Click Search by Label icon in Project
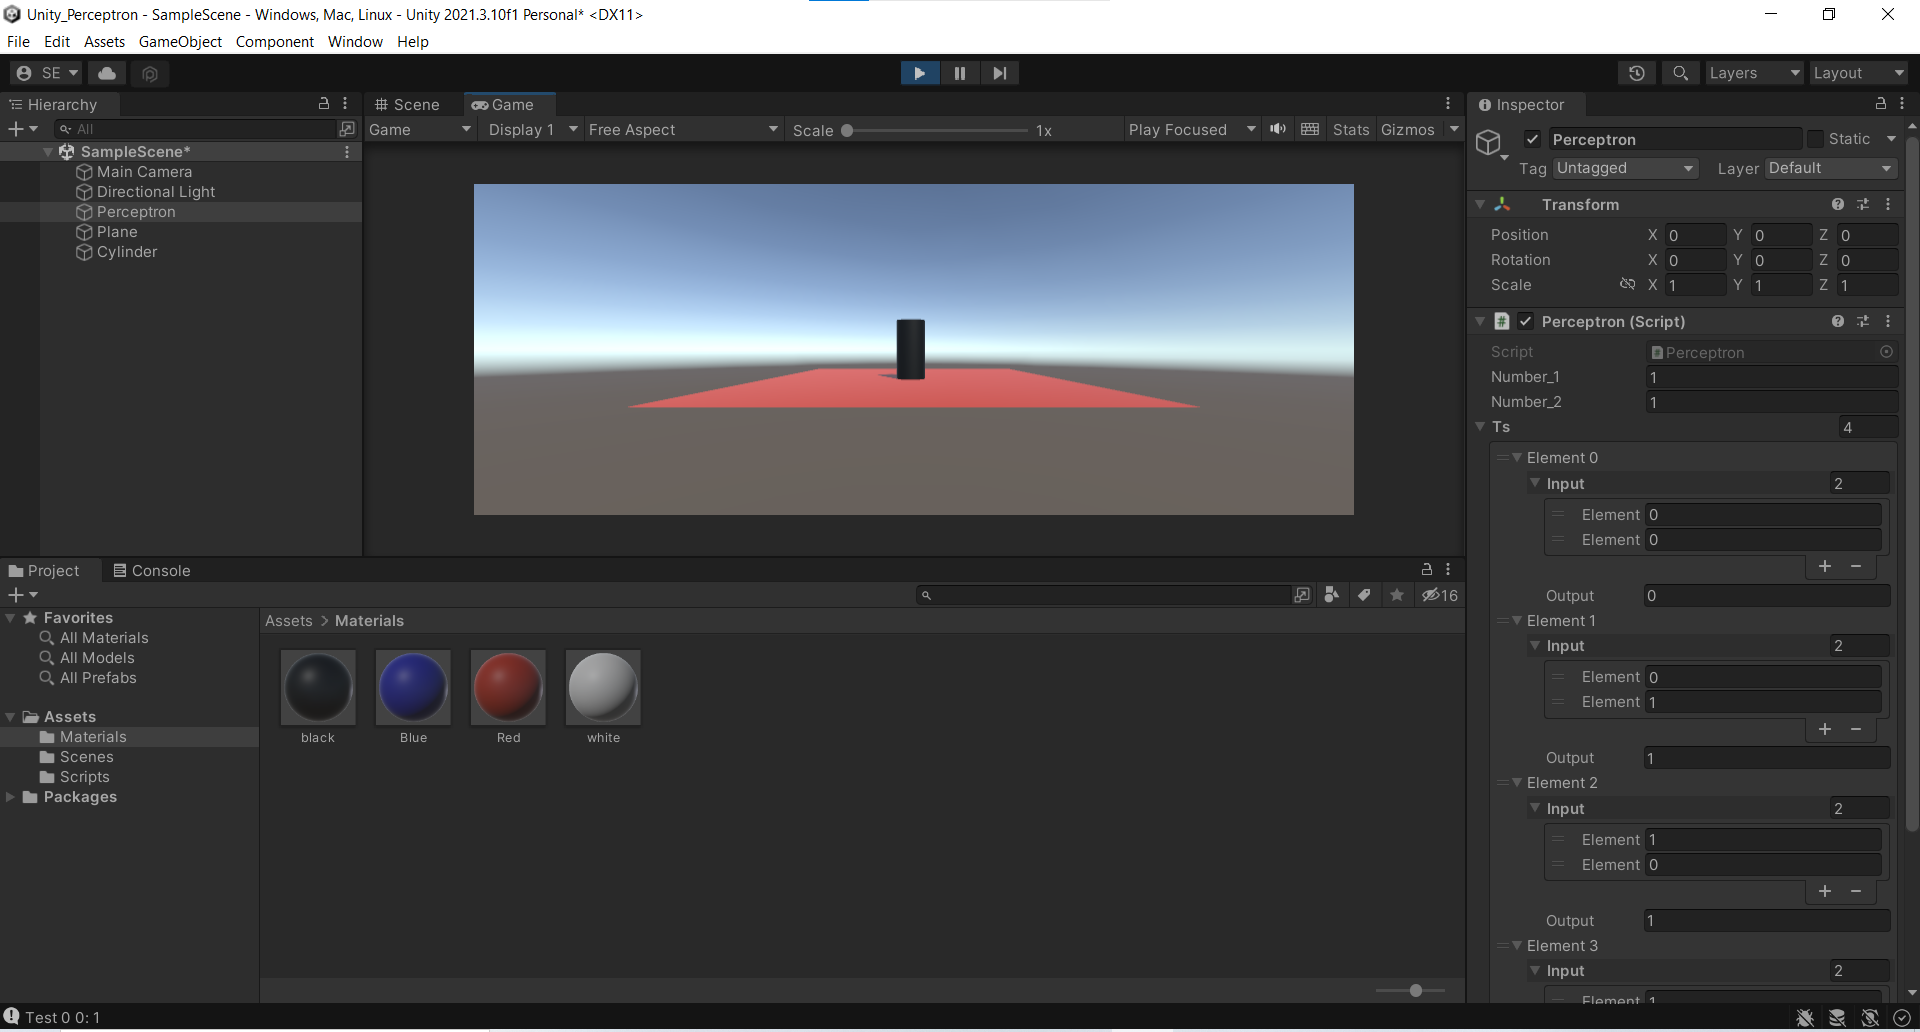Image resolution: width=1920 pixels, height=1032 pixels. (x=1364, y=595)
